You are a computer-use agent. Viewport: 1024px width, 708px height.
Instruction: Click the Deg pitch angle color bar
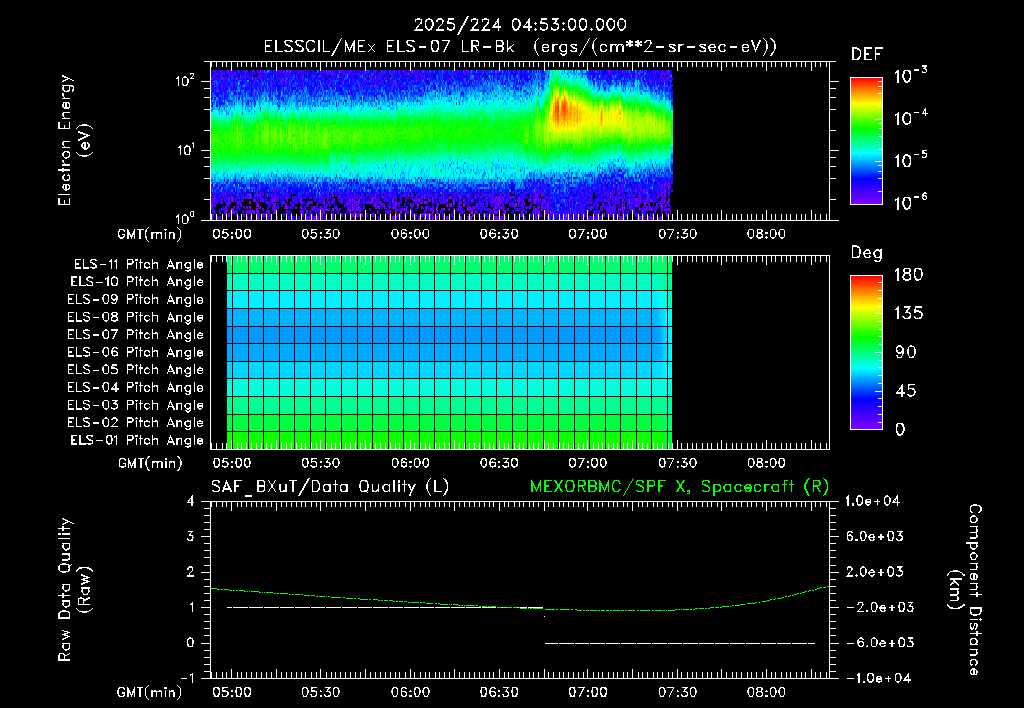coord(866,352)
